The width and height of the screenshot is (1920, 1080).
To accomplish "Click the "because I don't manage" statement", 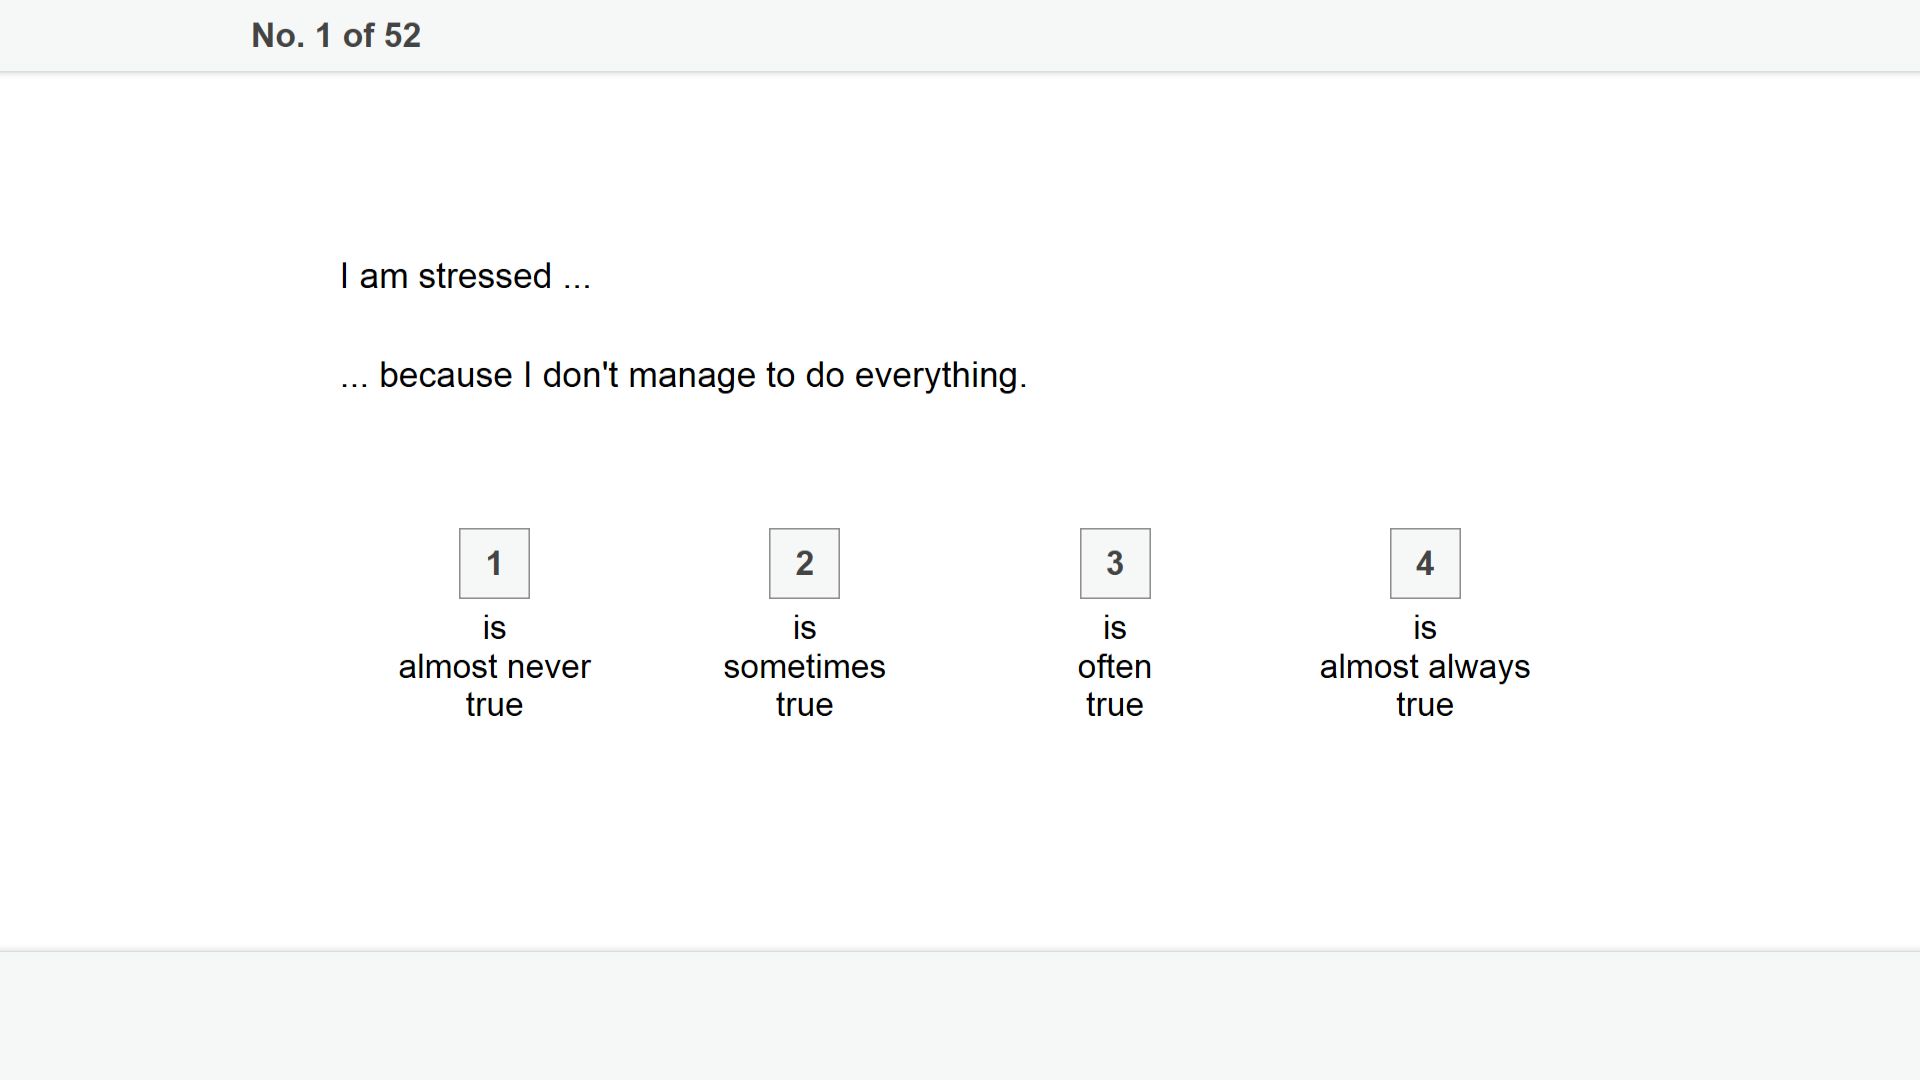I will pos(683,375).
